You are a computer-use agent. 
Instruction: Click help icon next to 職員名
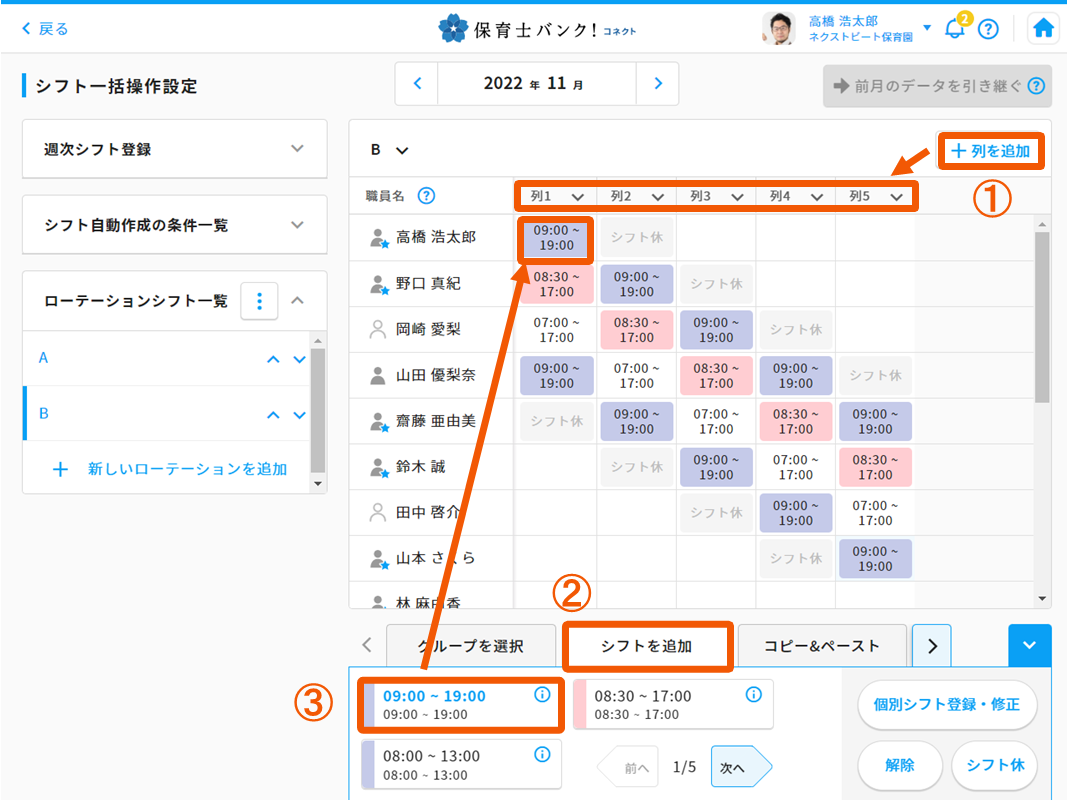click(426, 196)
